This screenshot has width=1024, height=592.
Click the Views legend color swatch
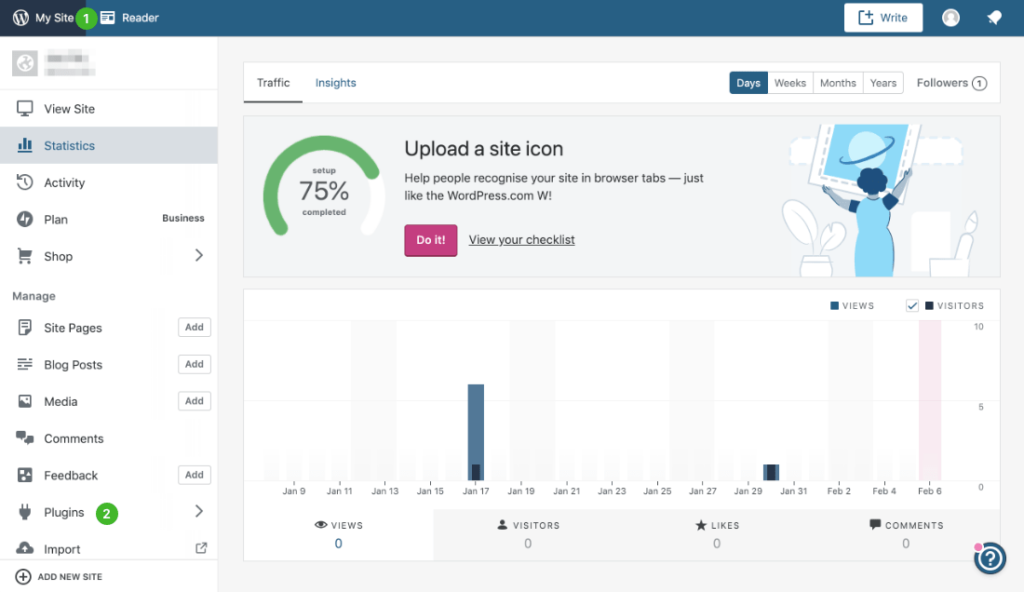tap(834, 305)
